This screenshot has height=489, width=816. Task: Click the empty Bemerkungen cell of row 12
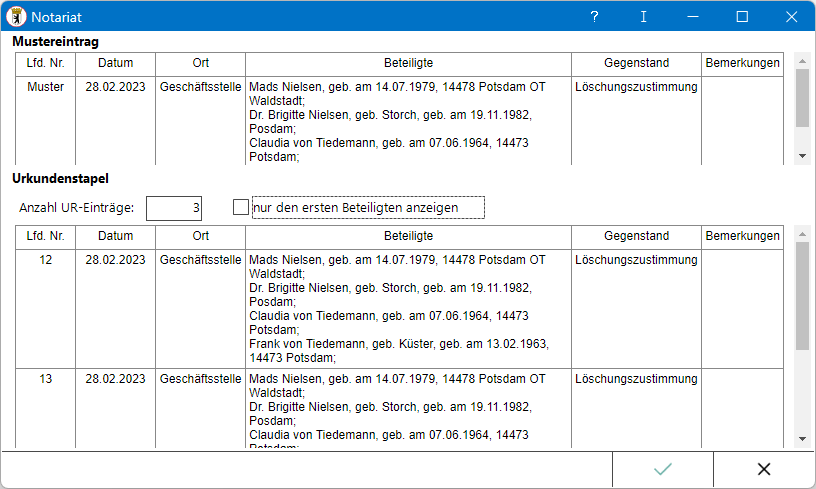[743, 309]
